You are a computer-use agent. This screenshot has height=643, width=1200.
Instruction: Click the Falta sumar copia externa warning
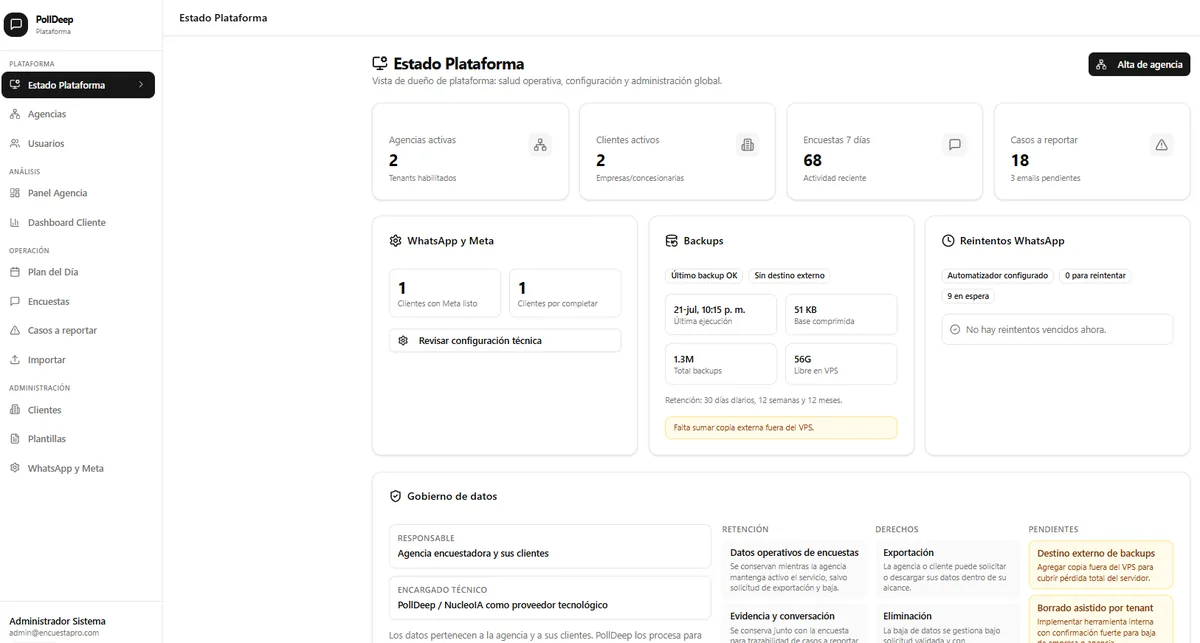point(781,428)
